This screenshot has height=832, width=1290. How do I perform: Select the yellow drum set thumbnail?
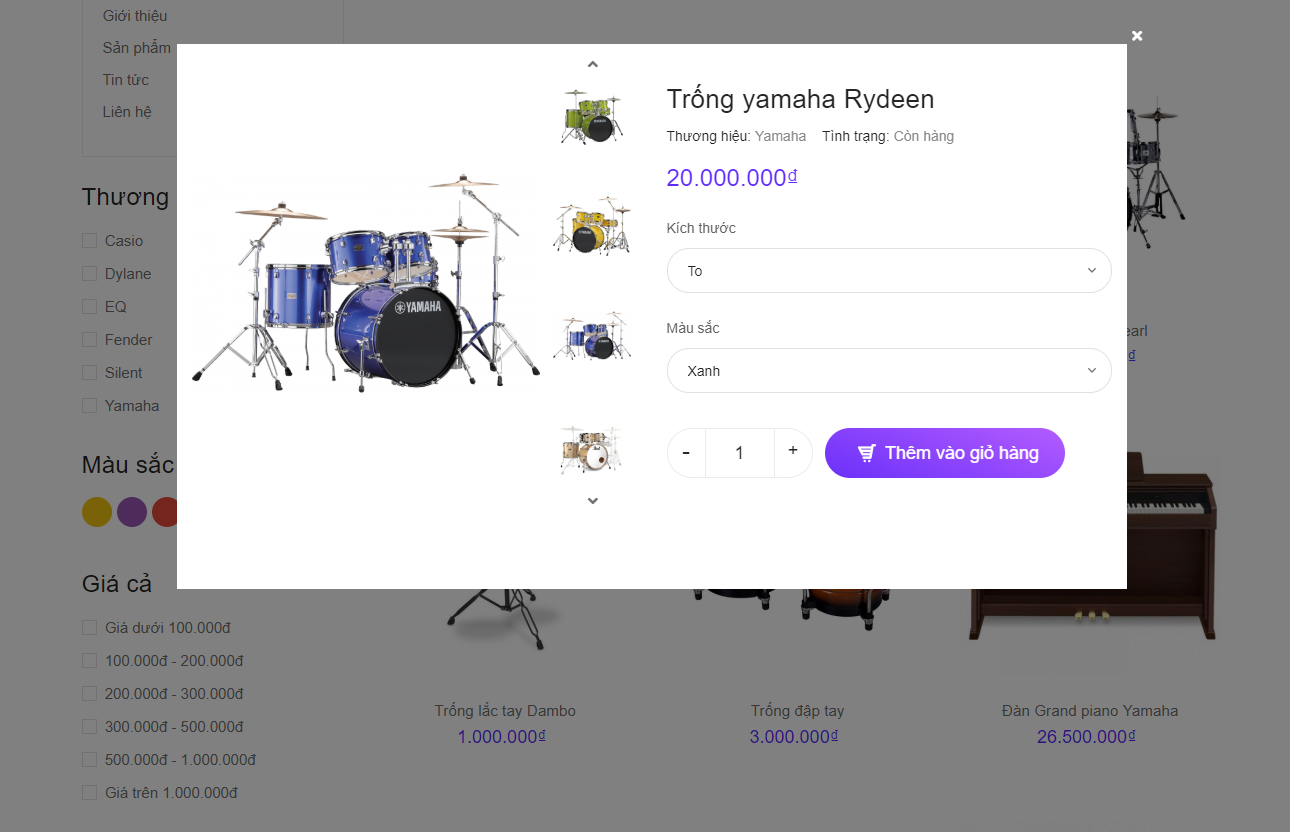[593, 226]
